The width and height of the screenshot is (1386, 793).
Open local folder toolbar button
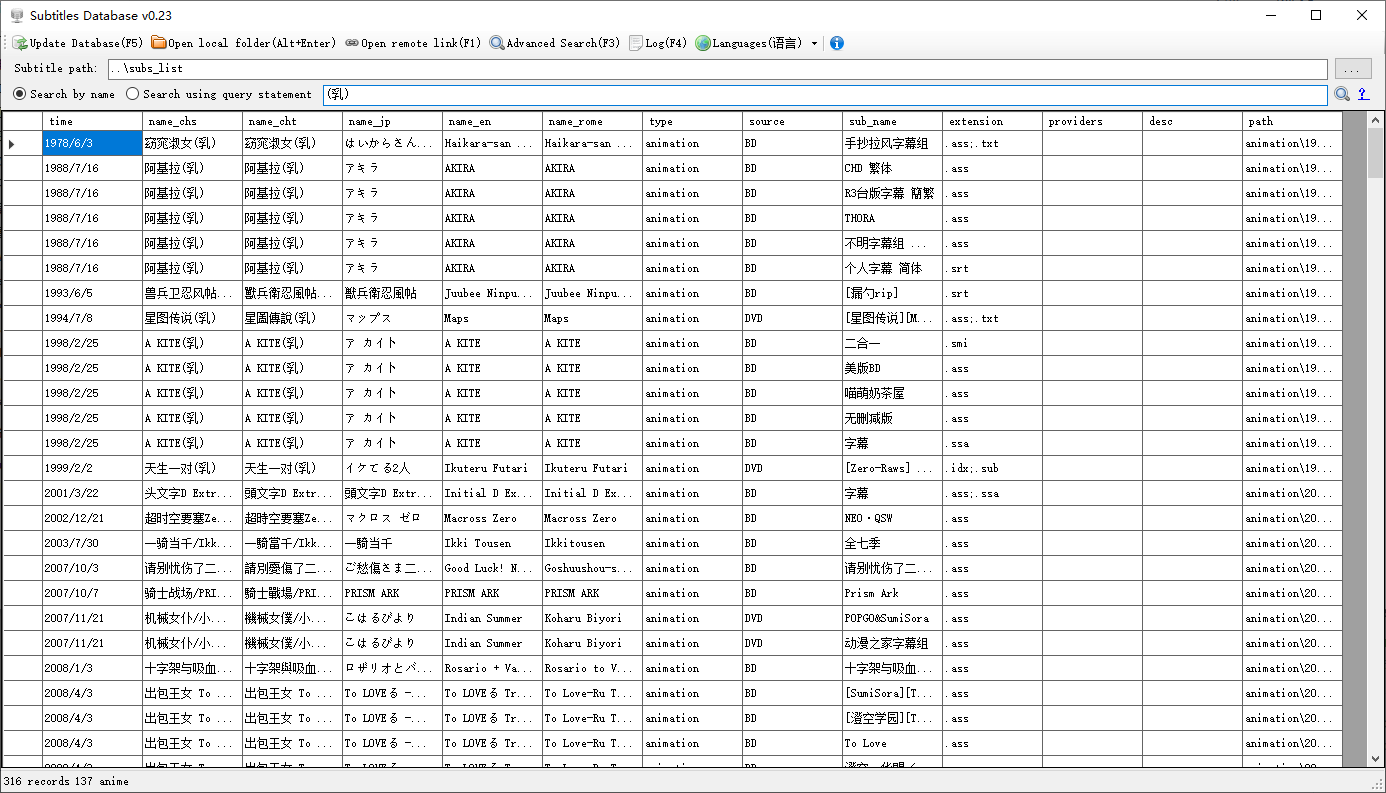244,43
